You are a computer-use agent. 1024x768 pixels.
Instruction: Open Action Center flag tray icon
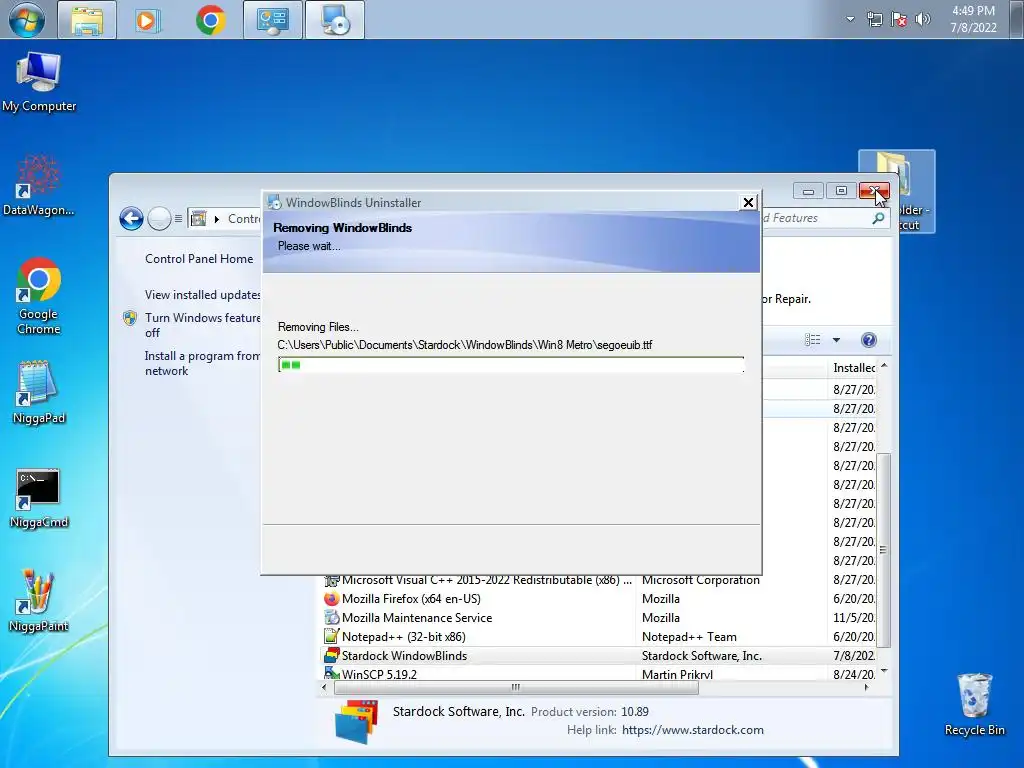pyautogui.click(x=899, y=20)
